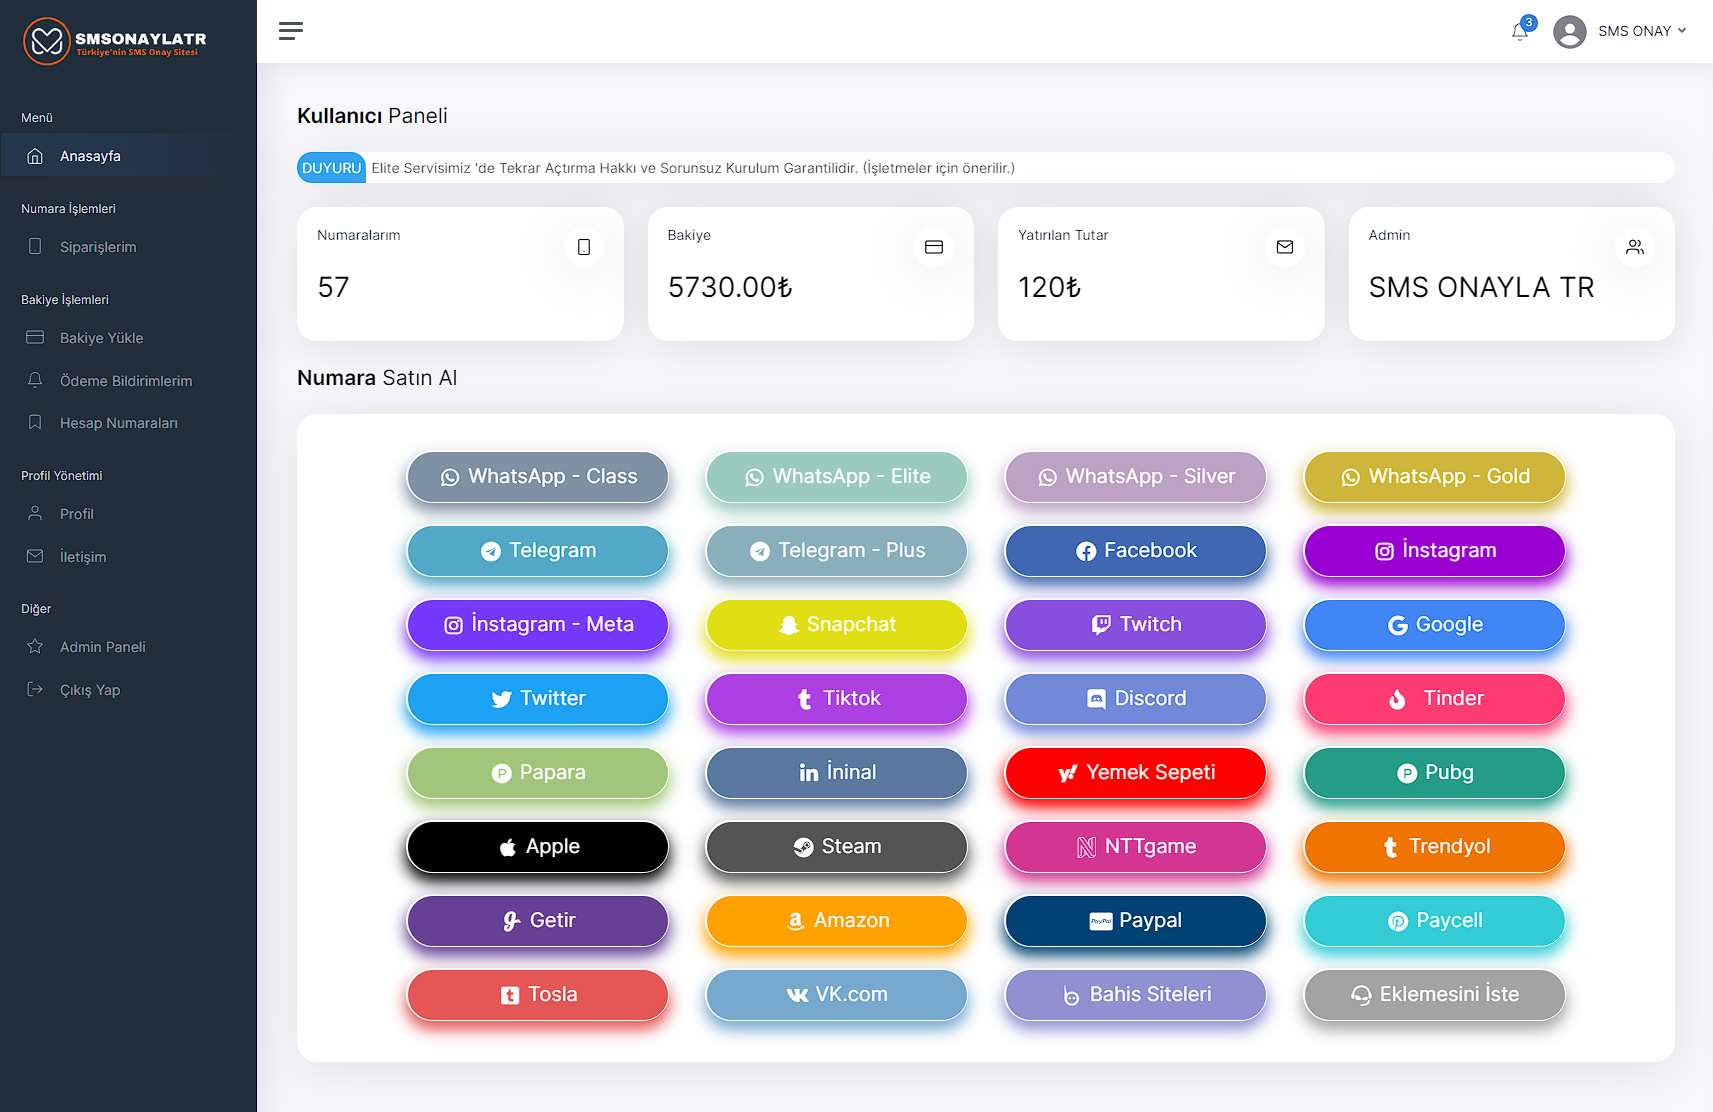This screenshot has width=1713, height=1112.
Task: Click the red Tosla button
Action: 537,995
